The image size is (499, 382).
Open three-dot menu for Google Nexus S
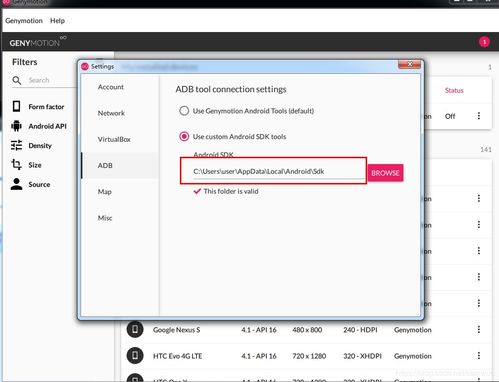click(479, 329)
